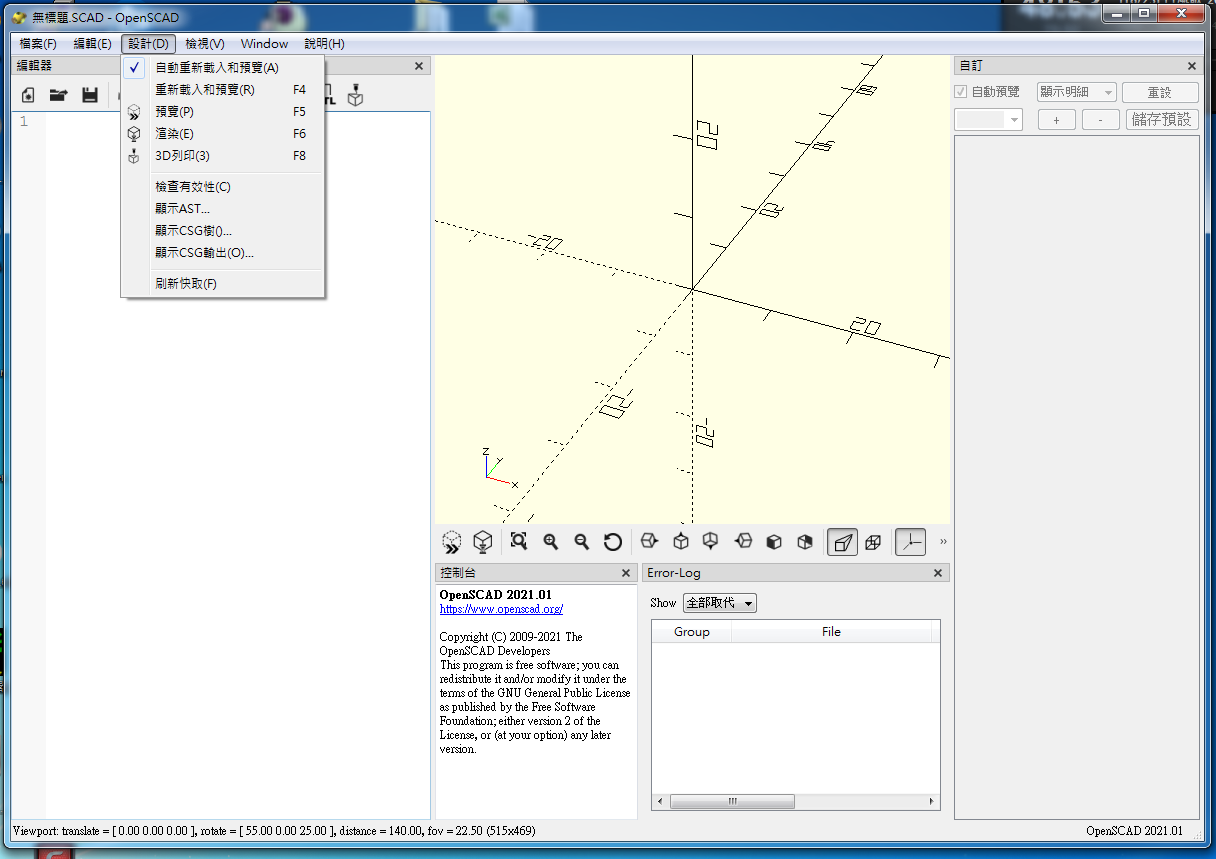This screenshot has height=859, width=1216.
Task: Select the Back view cube icon
Action: 805,541
